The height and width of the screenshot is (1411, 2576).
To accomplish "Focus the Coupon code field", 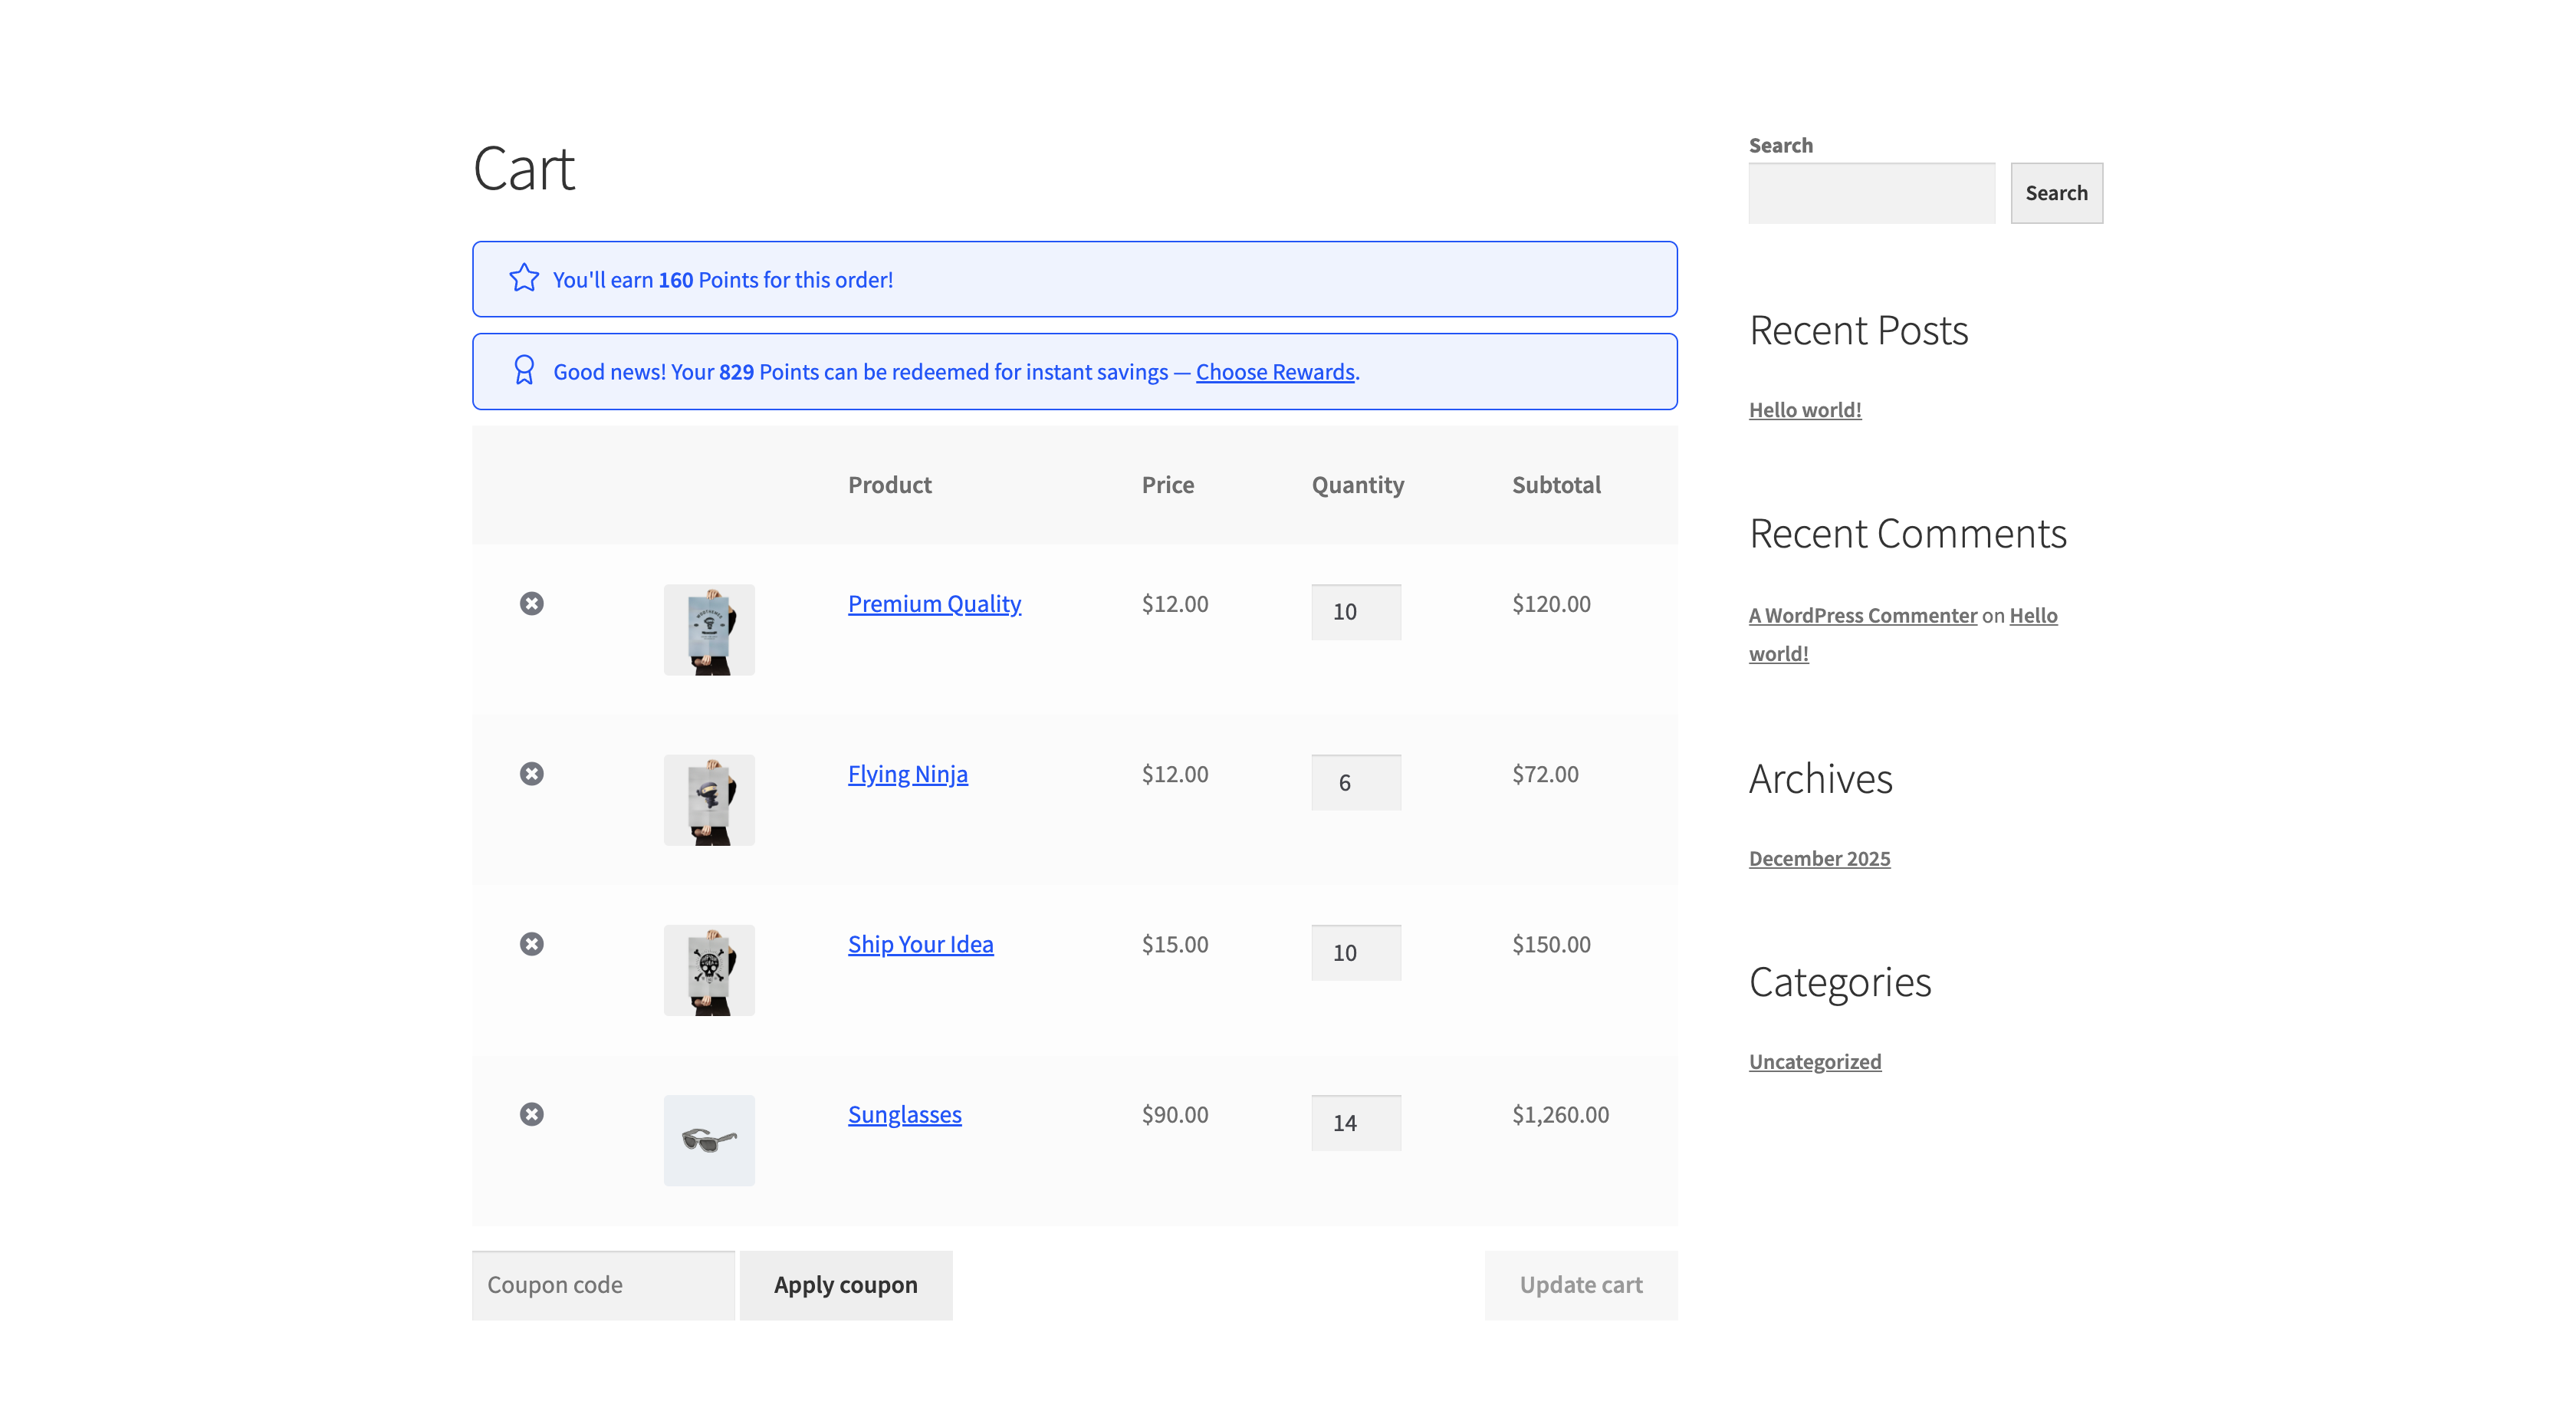I will 603,1284.
